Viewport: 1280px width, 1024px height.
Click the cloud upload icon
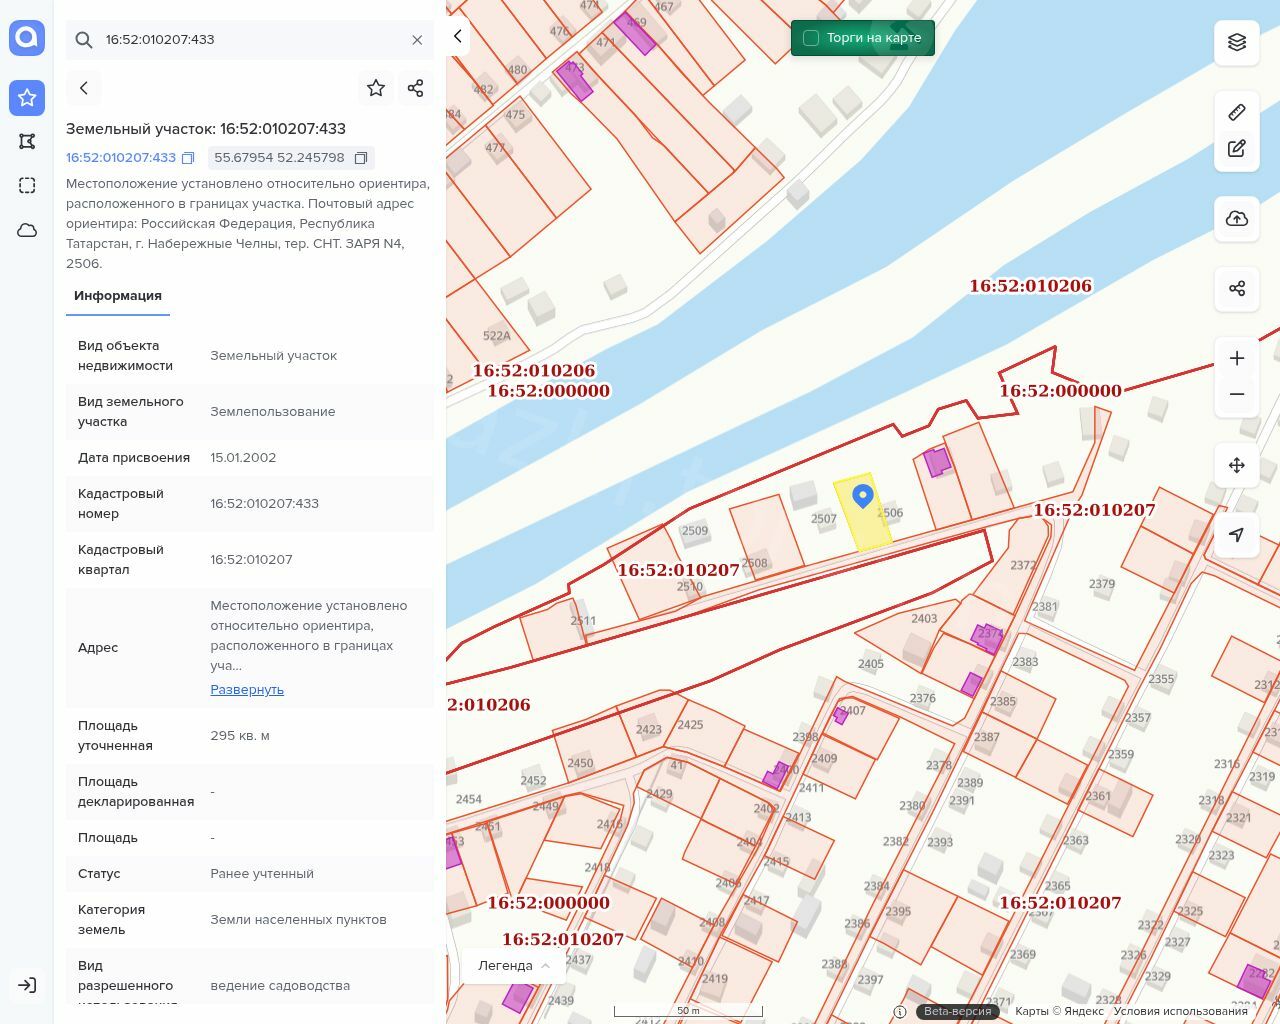click(x=1237, y=219)
